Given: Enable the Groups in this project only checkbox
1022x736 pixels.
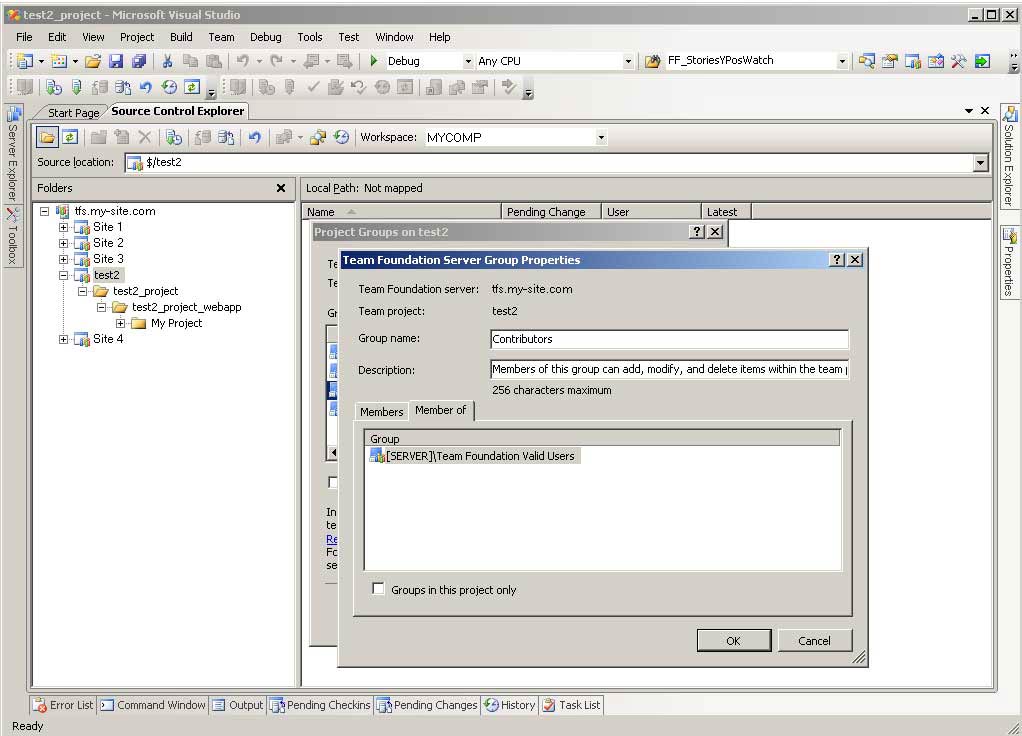Looking at the screenshot, I should 378,589.
